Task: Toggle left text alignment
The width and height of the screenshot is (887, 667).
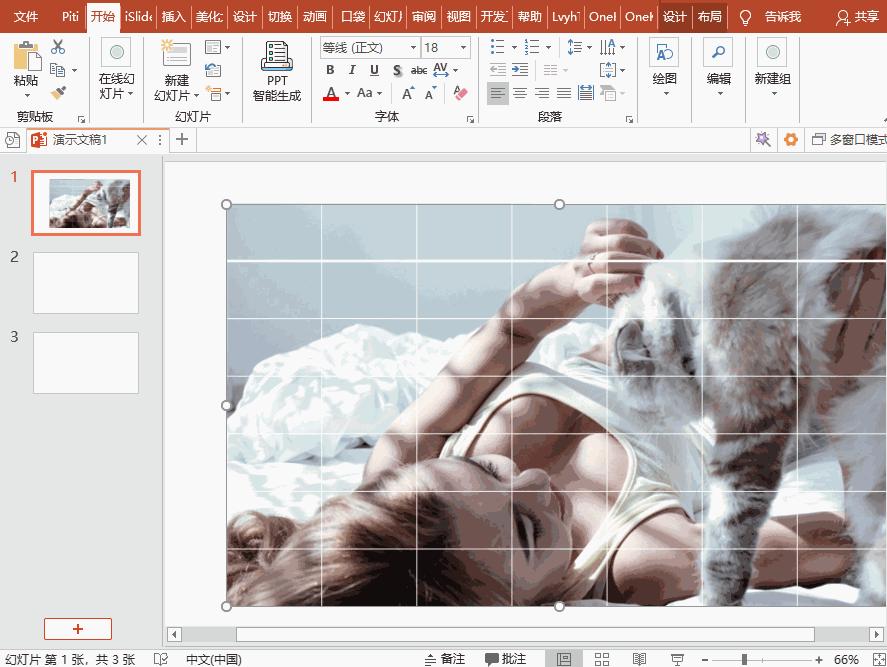Action: pyautogui.click(x=498, y=93)
